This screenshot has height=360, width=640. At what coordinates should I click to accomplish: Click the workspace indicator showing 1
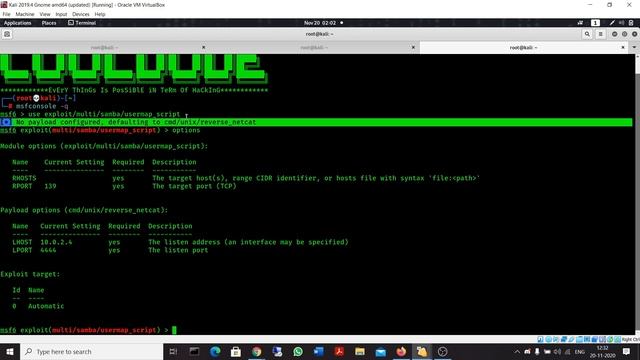tap(596, 23)
